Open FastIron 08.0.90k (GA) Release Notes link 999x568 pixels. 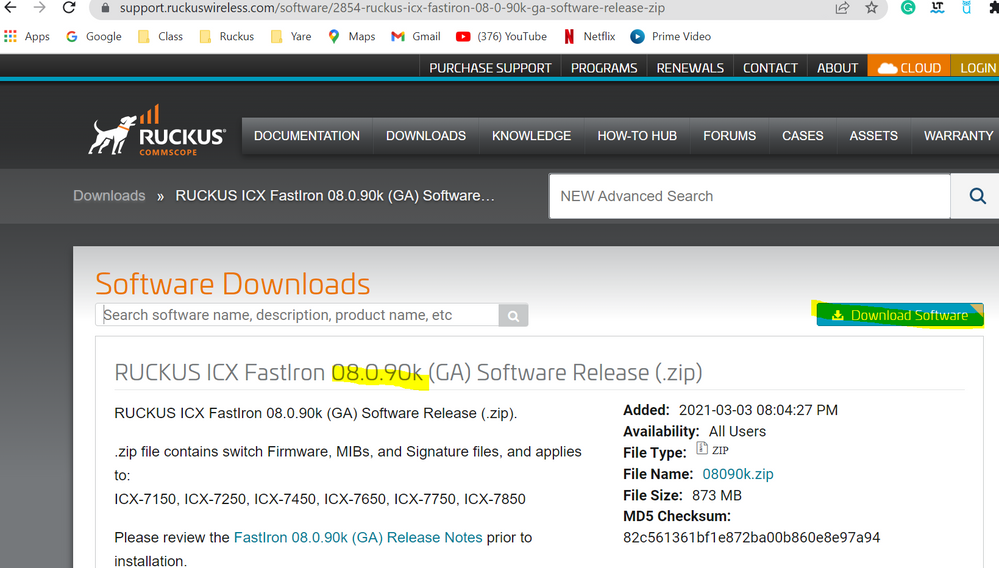point(358,537)
